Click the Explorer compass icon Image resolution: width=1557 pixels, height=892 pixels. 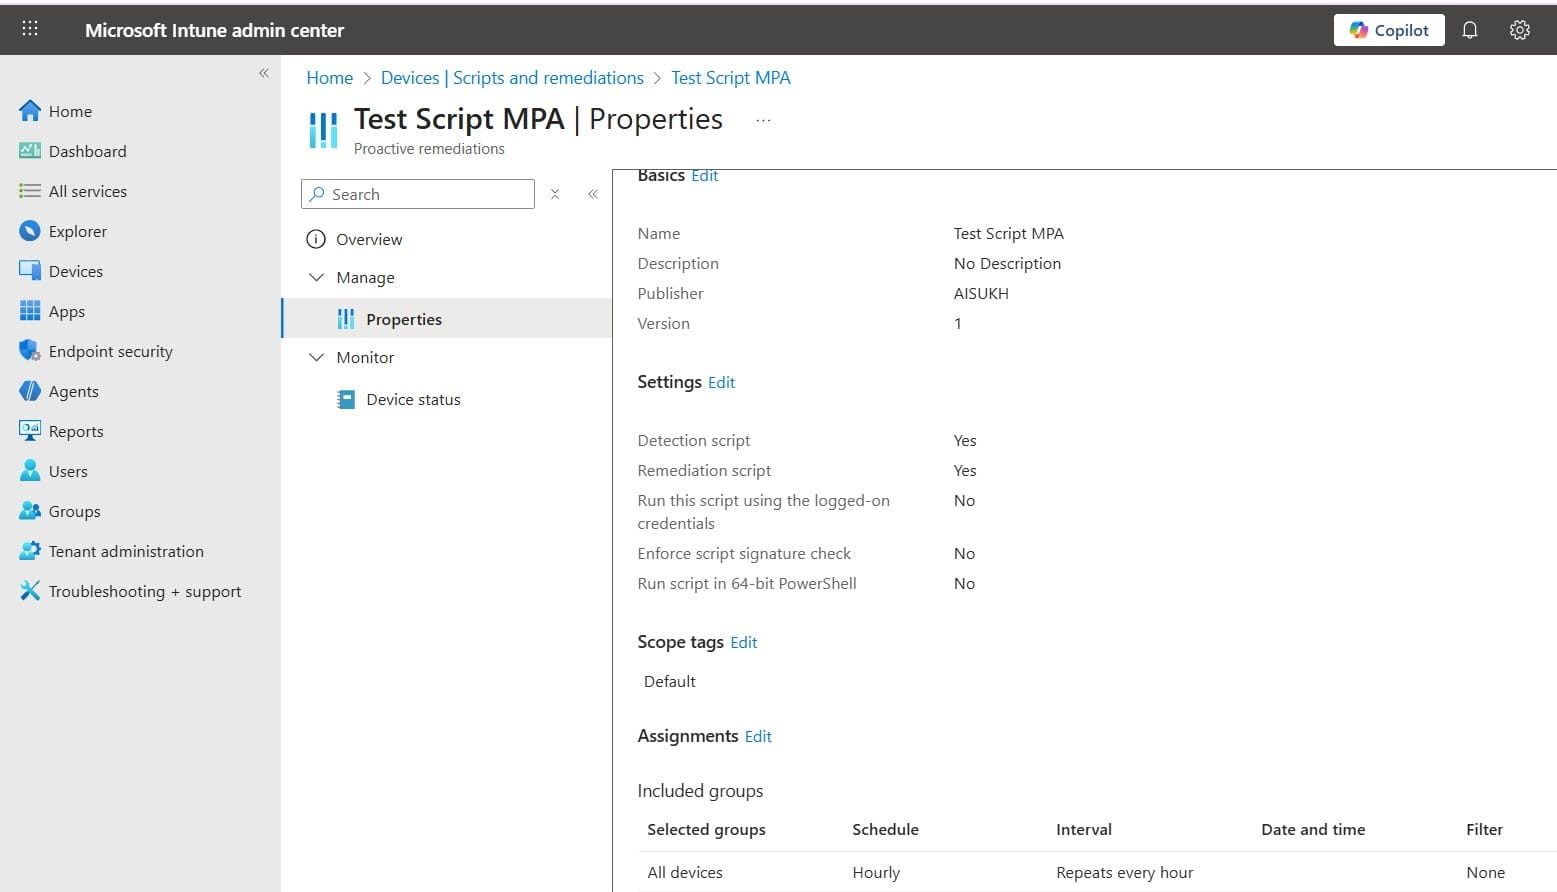pos(30,231)
